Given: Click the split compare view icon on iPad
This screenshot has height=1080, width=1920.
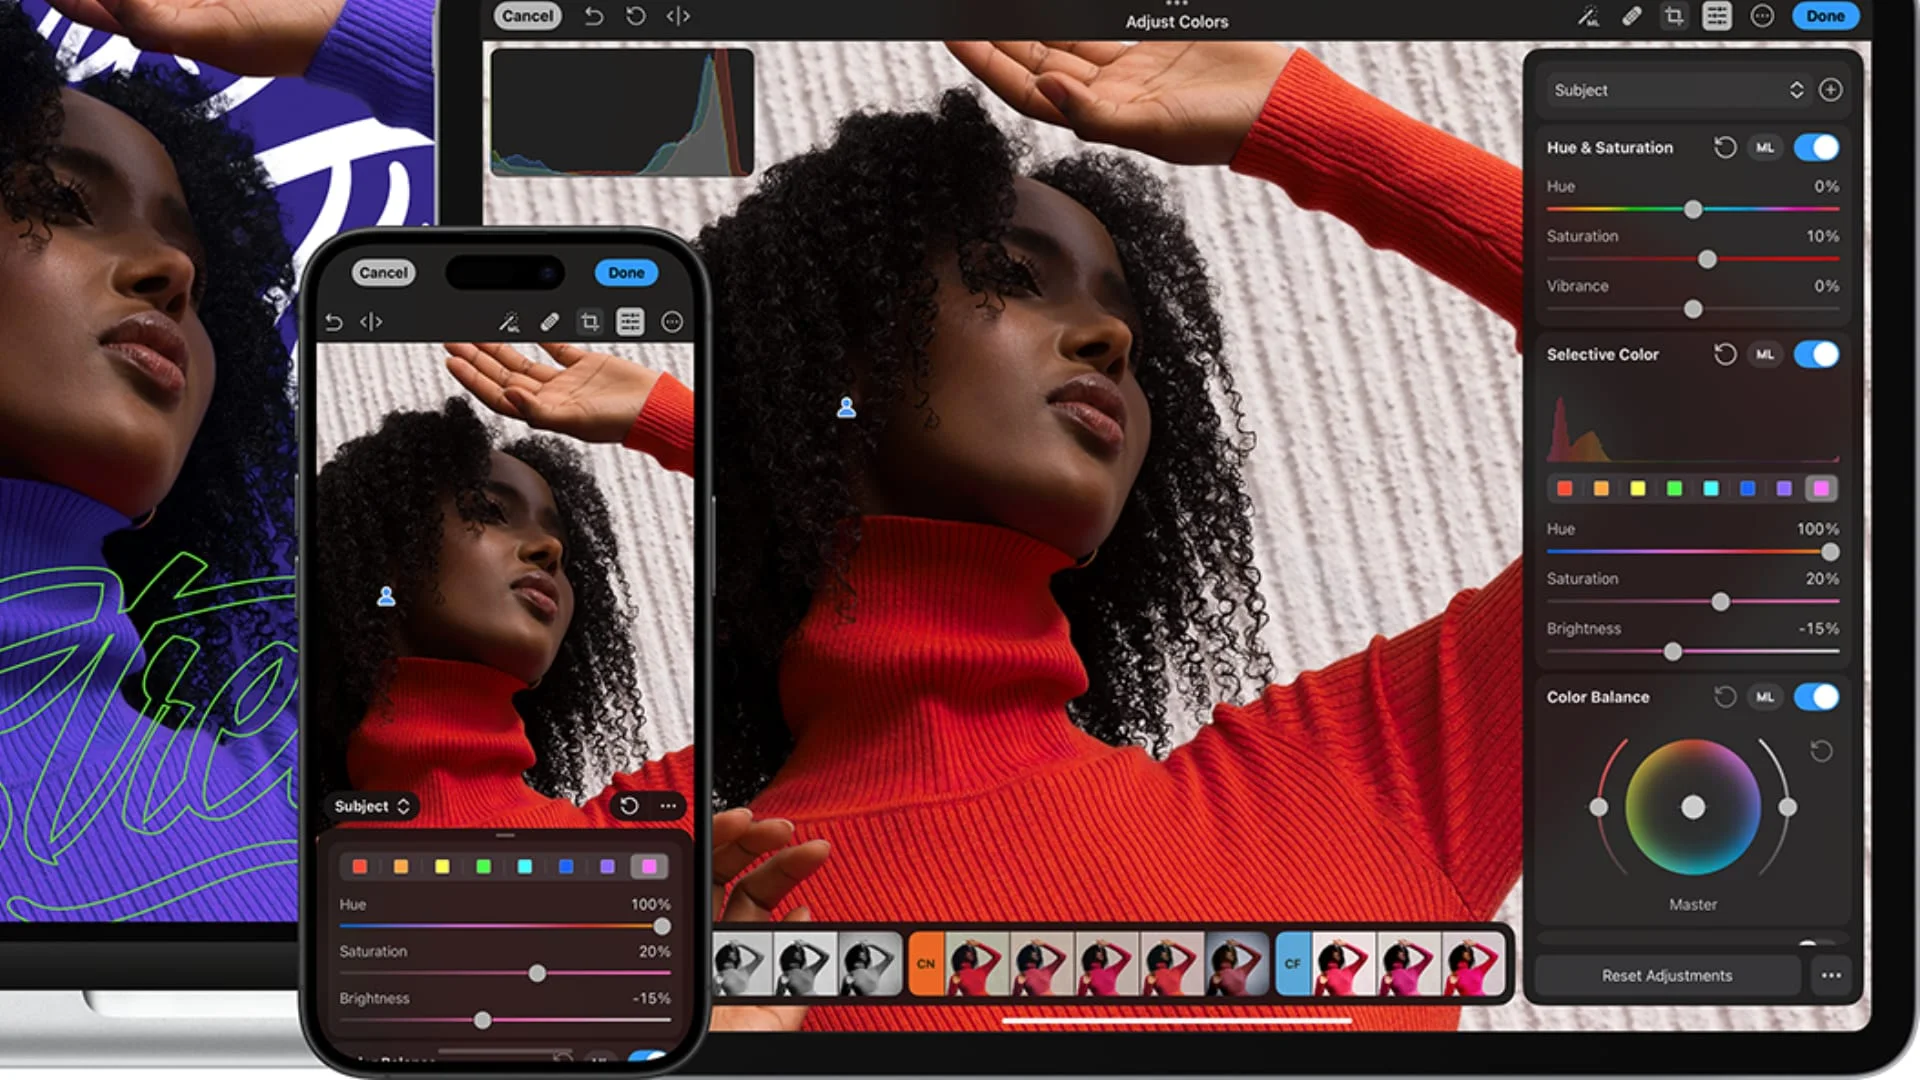Looking at the screenshot, I should 678,16.
